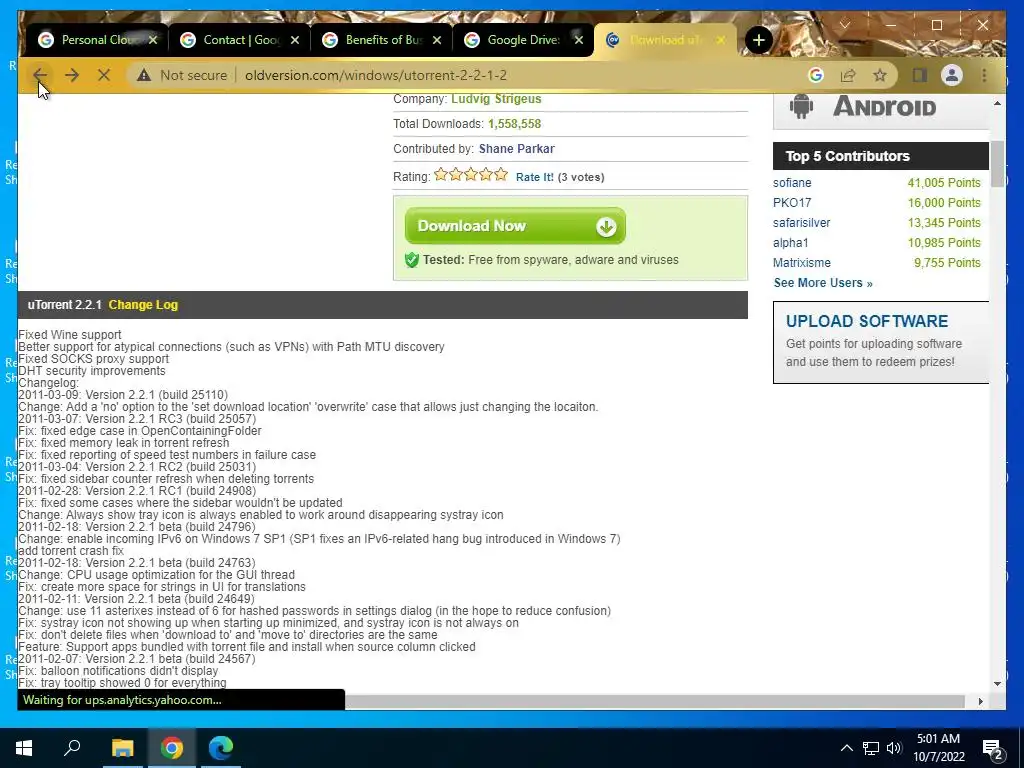
Task: Open contributor safarisilver profile
Action: 801,223
